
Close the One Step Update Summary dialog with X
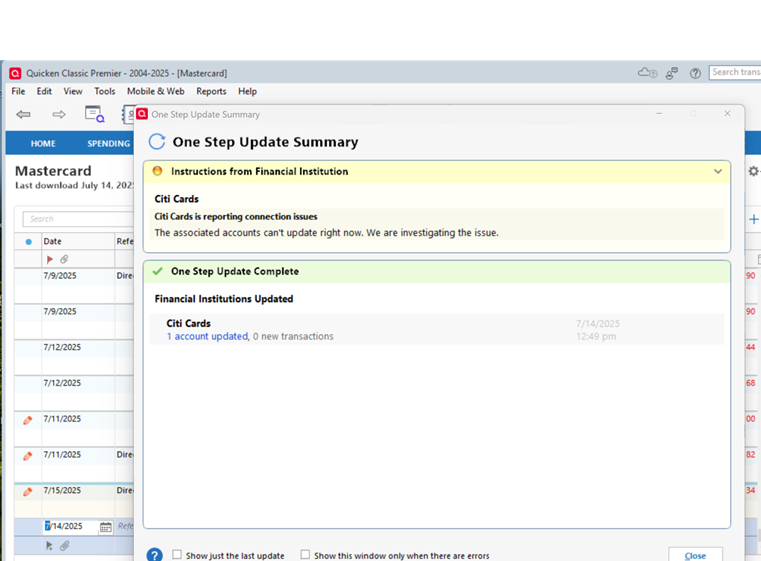[x=727, y=113]
